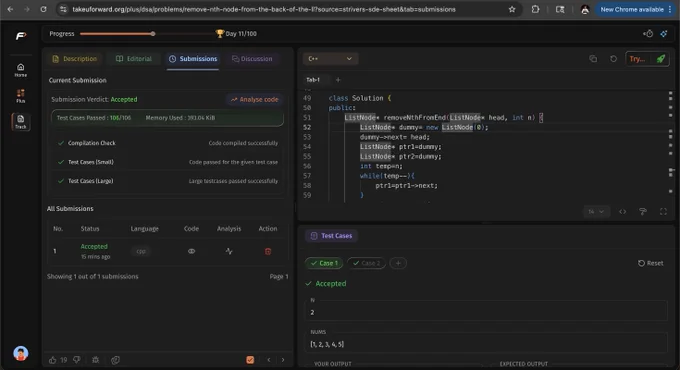Click the Compilation Check row
Screen dimensions: 680x370
click(167, 143)
